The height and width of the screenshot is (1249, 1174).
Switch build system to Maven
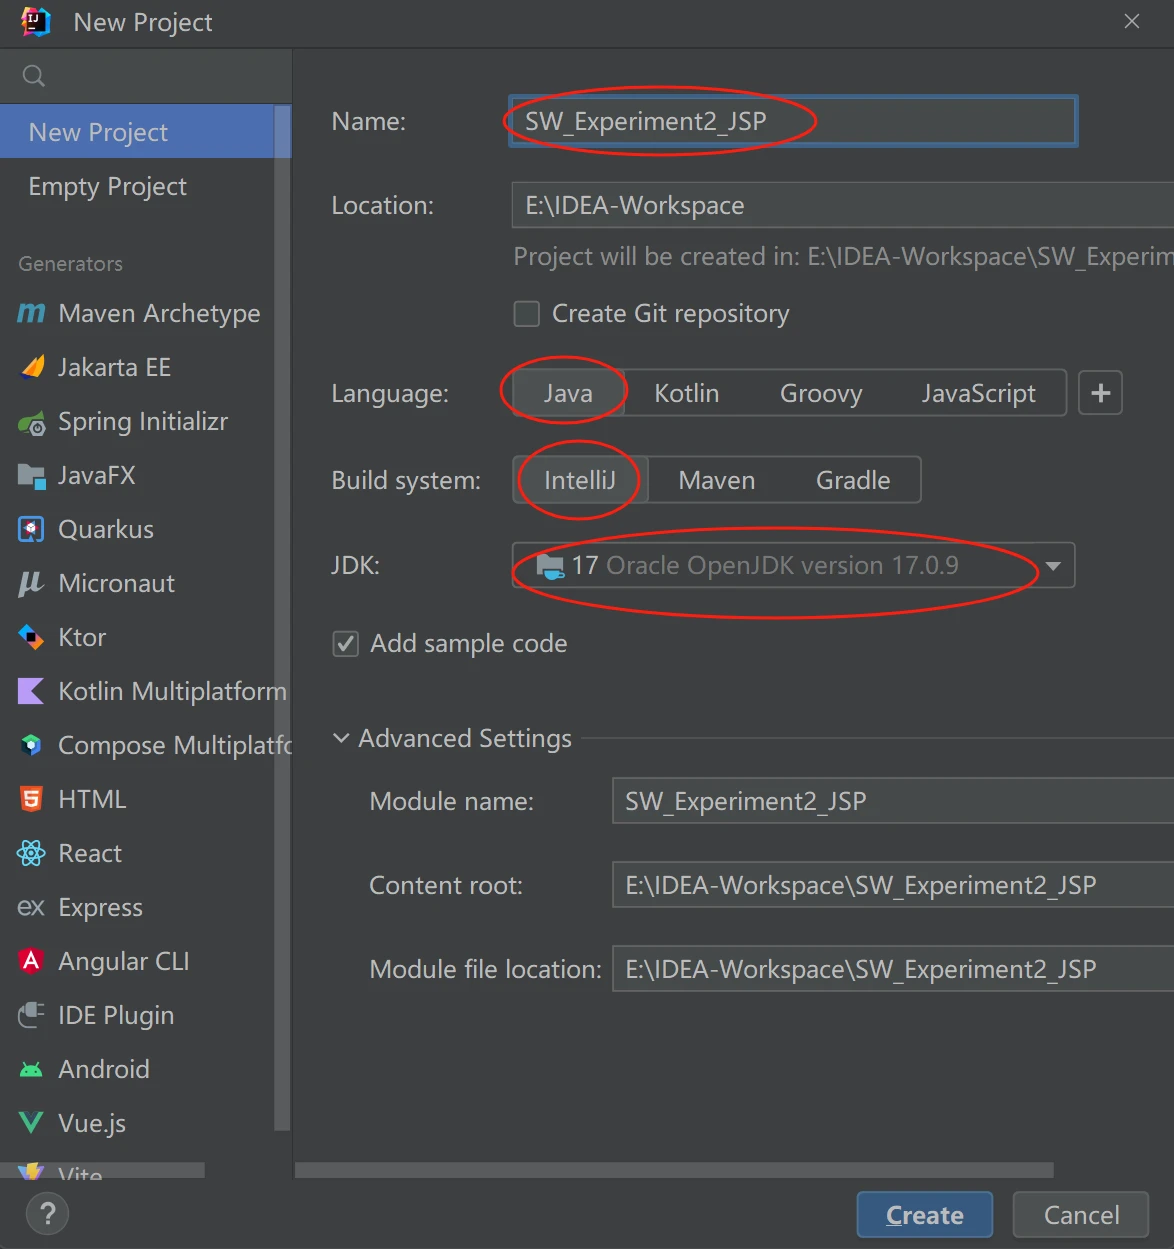[716, 481]
